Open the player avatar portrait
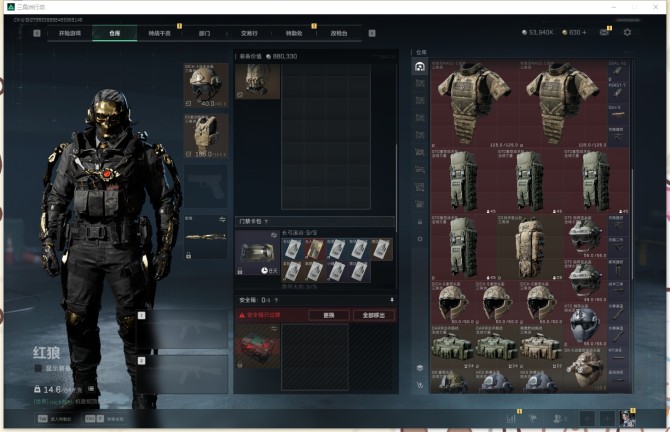Screen dimensions: 670x432 click(x=627, y=418)
